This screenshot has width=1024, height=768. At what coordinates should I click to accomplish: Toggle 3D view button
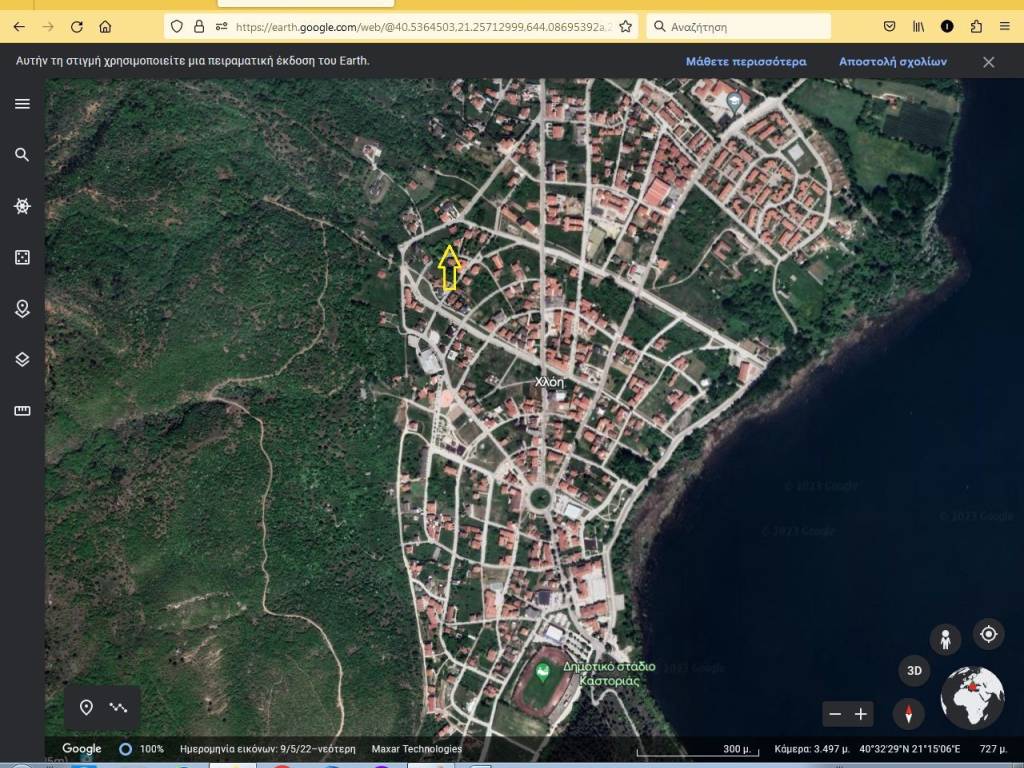click(x=913, y=670)
